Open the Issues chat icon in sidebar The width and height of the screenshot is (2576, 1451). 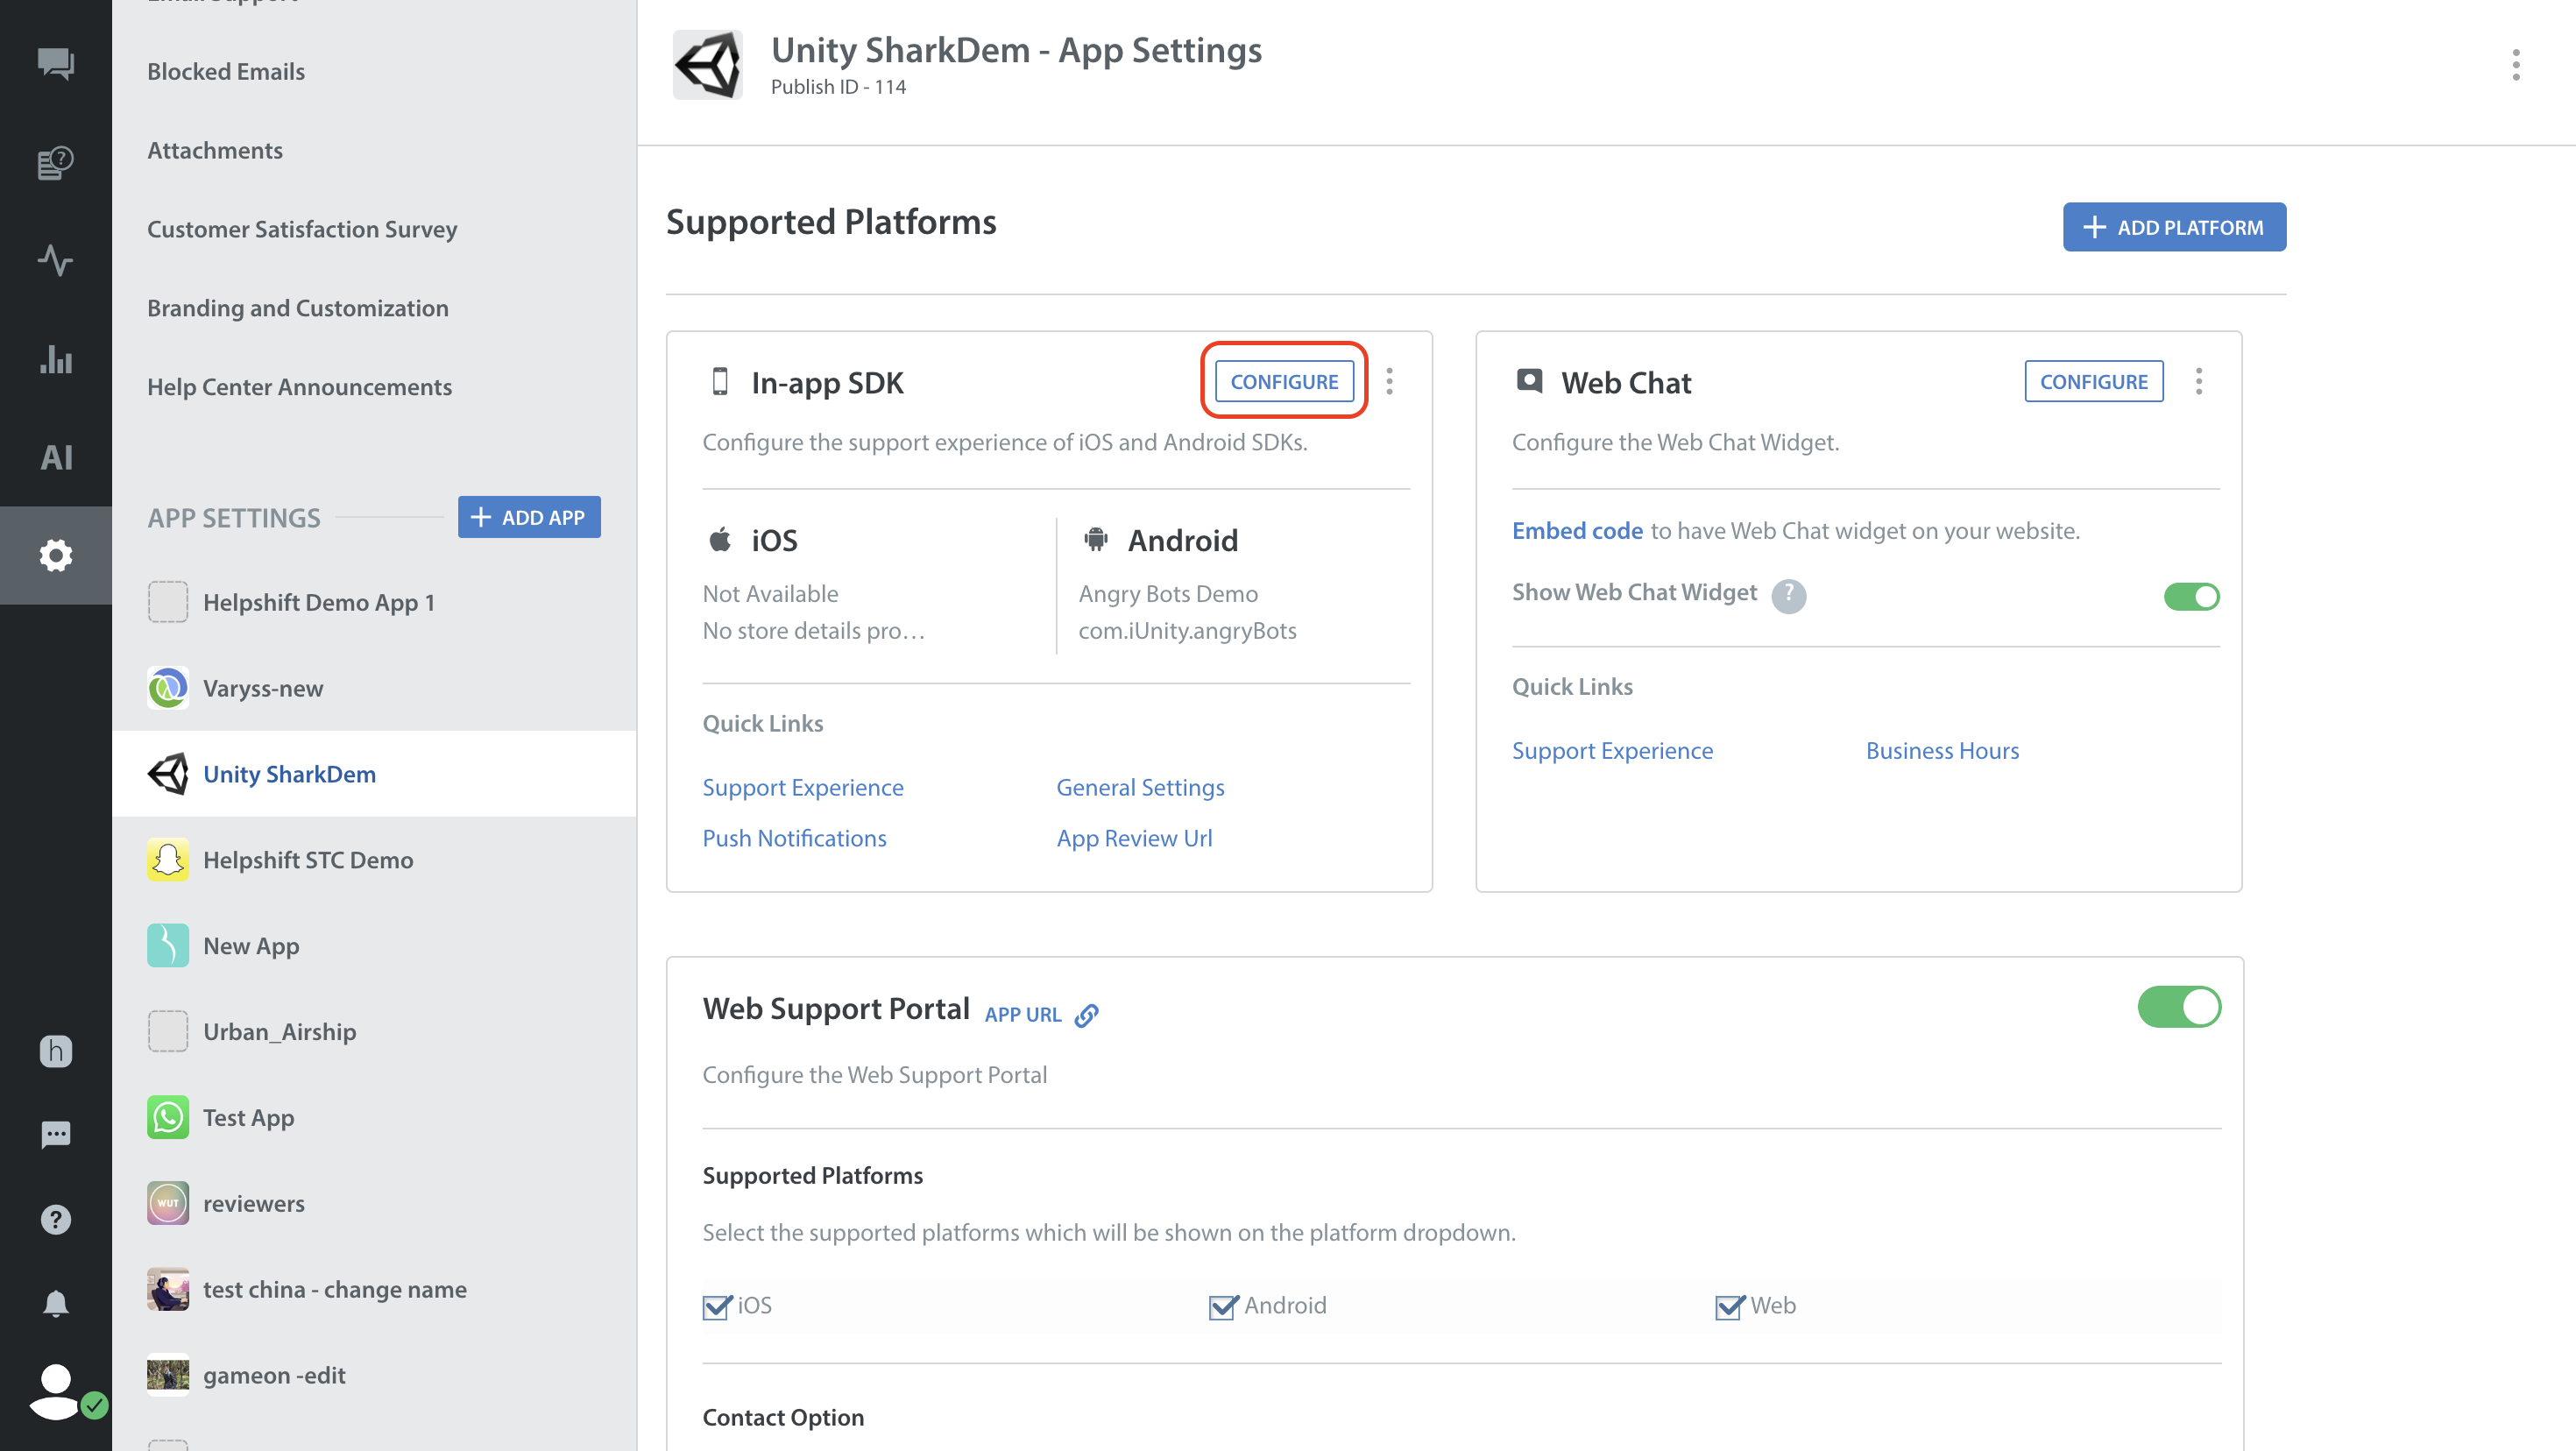pos(56,64)
